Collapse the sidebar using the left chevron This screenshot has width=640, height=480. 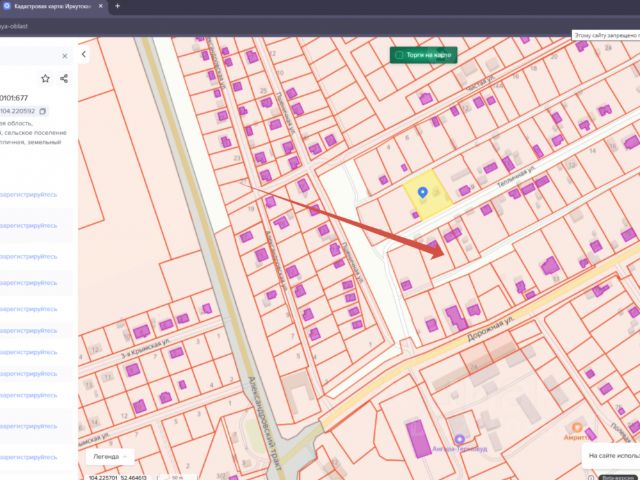pos(84,54)
